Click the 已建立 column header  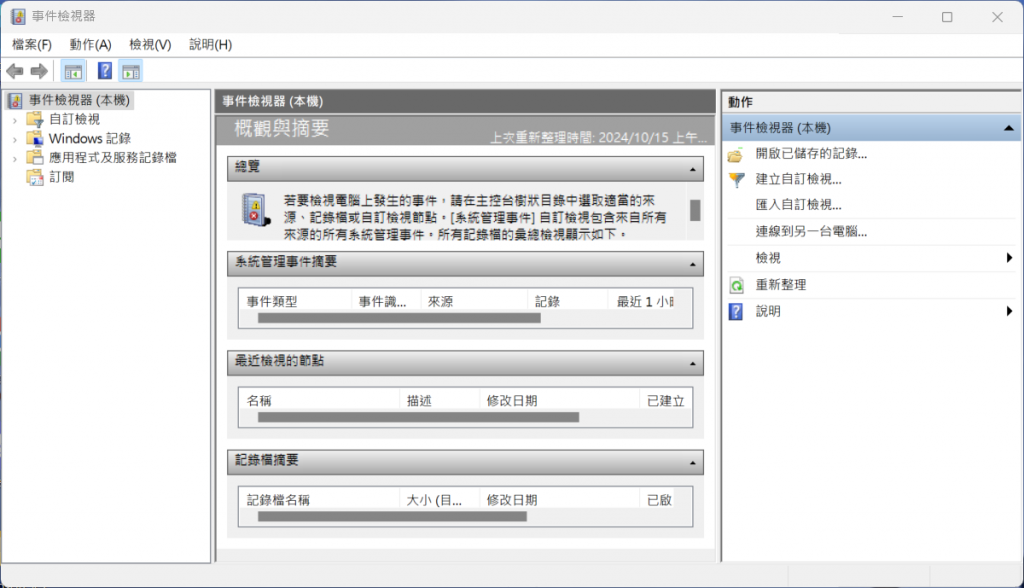tap(665, 400)
